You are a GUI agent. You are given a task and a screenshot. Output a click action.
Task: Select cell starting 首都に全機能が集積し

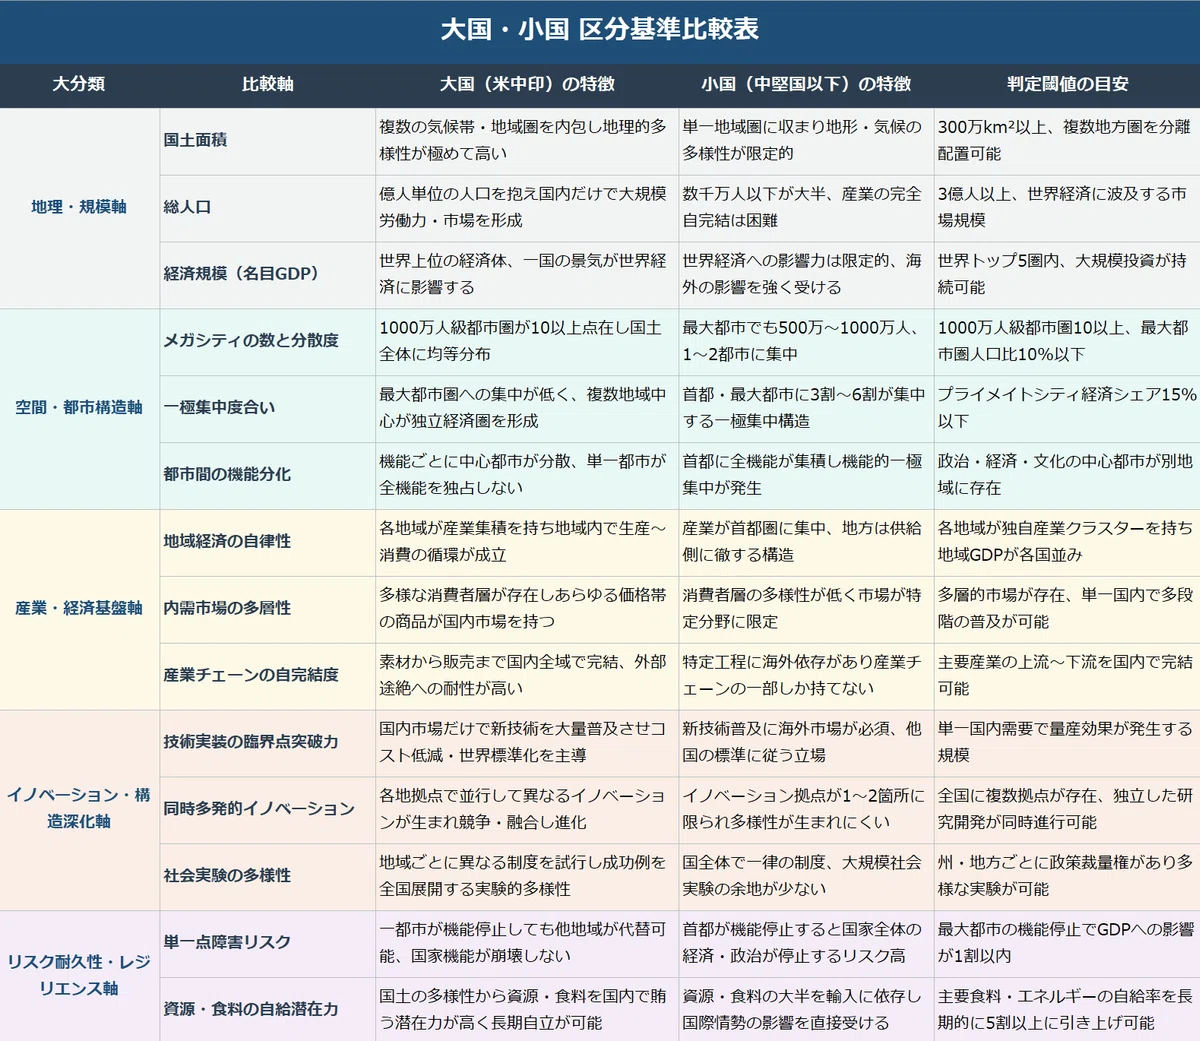[806, 476]
